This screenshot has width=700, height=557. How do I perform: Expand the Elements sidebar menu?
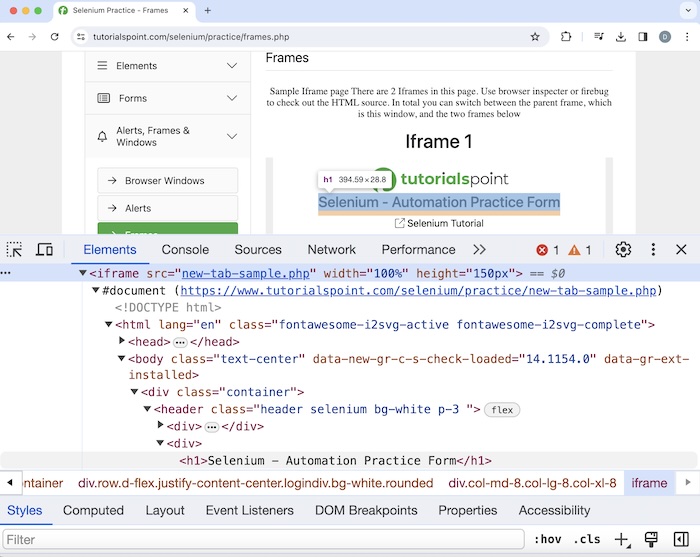[x=168, y=66]
